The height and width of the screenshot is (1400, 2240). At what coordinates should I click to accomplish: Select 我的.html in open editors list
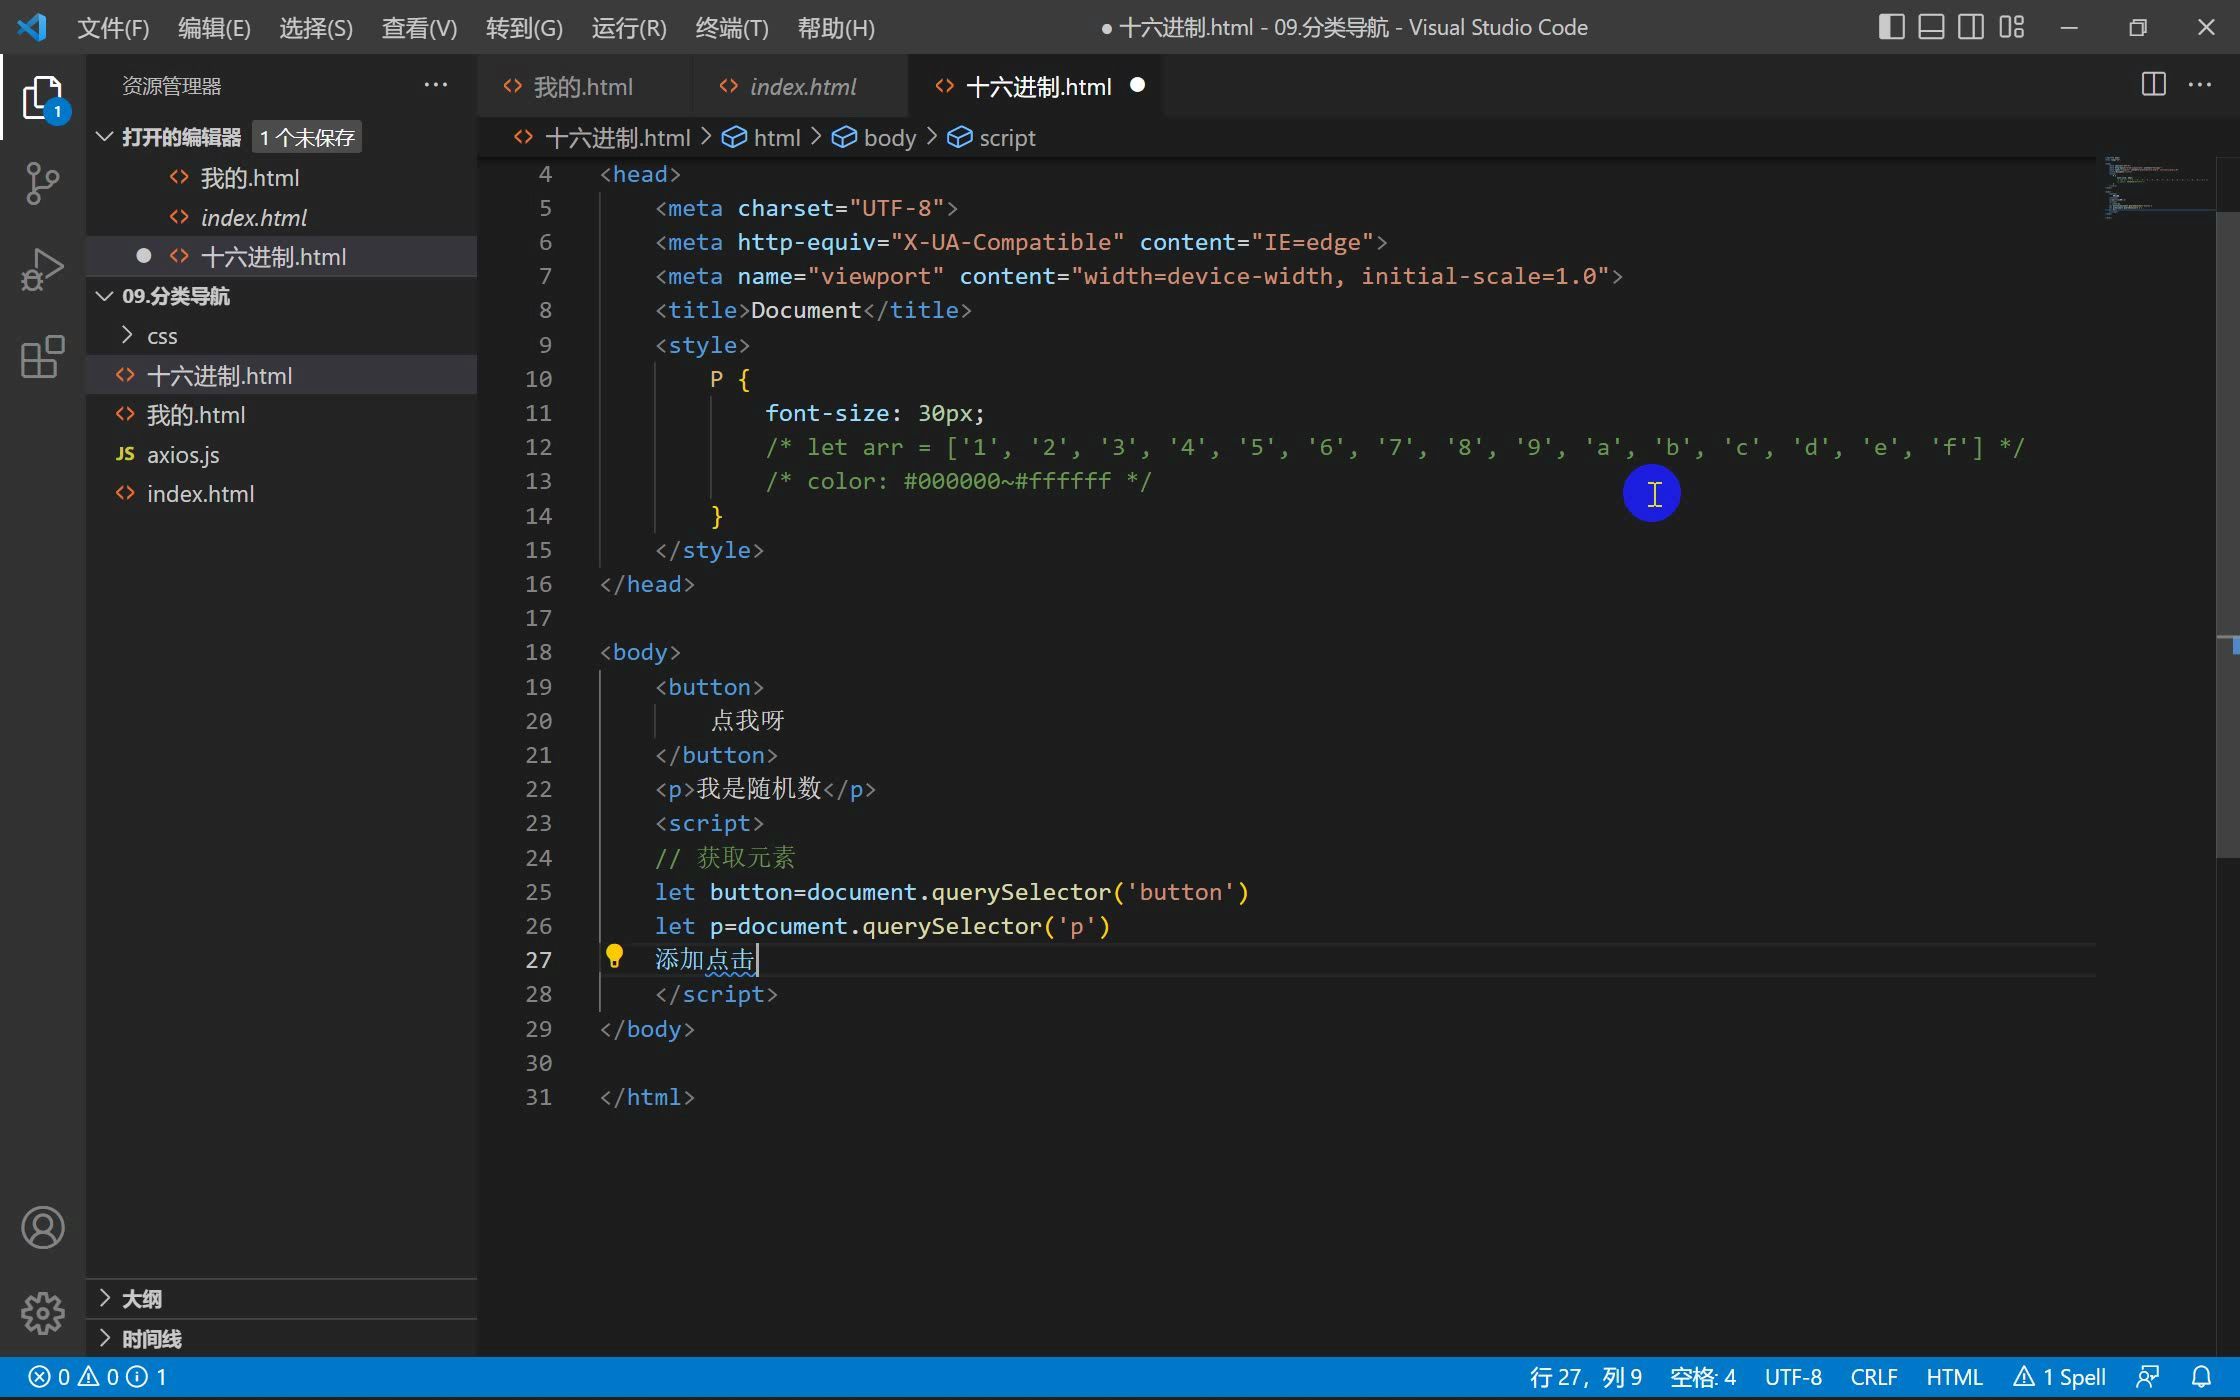click(281, 178)
